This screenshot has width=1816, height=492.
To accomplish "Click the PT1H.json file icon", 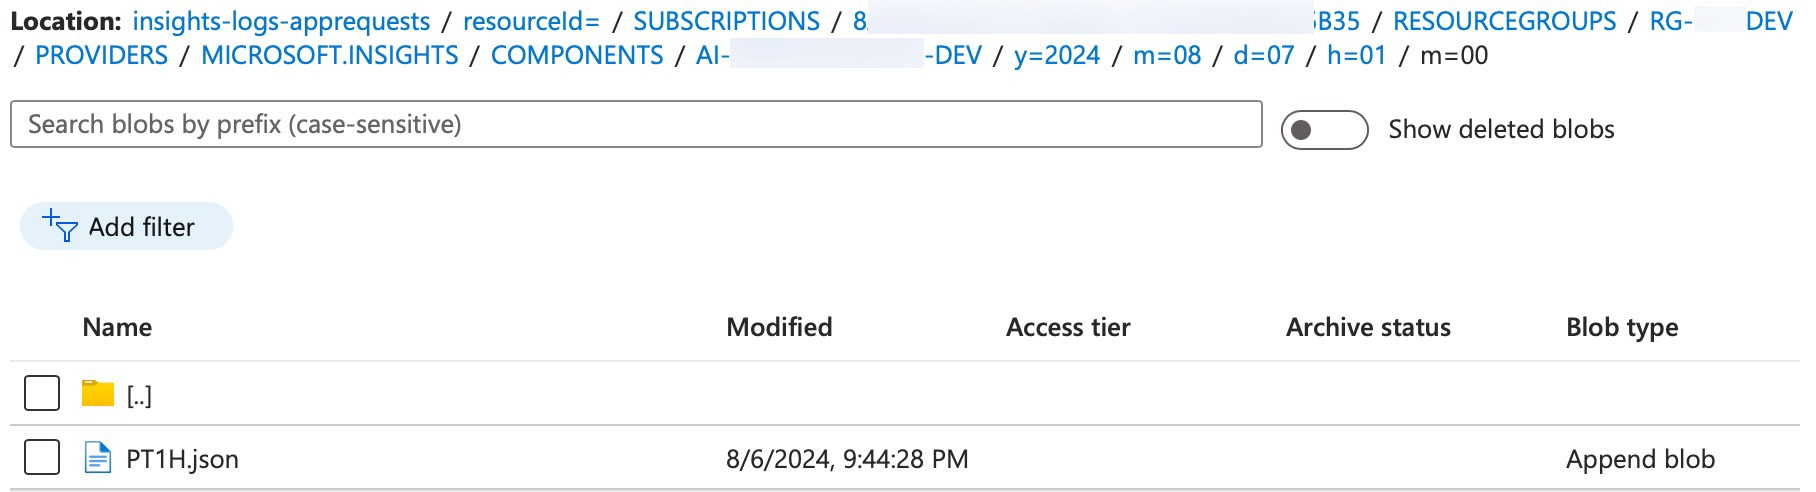I will coord(98,458).
